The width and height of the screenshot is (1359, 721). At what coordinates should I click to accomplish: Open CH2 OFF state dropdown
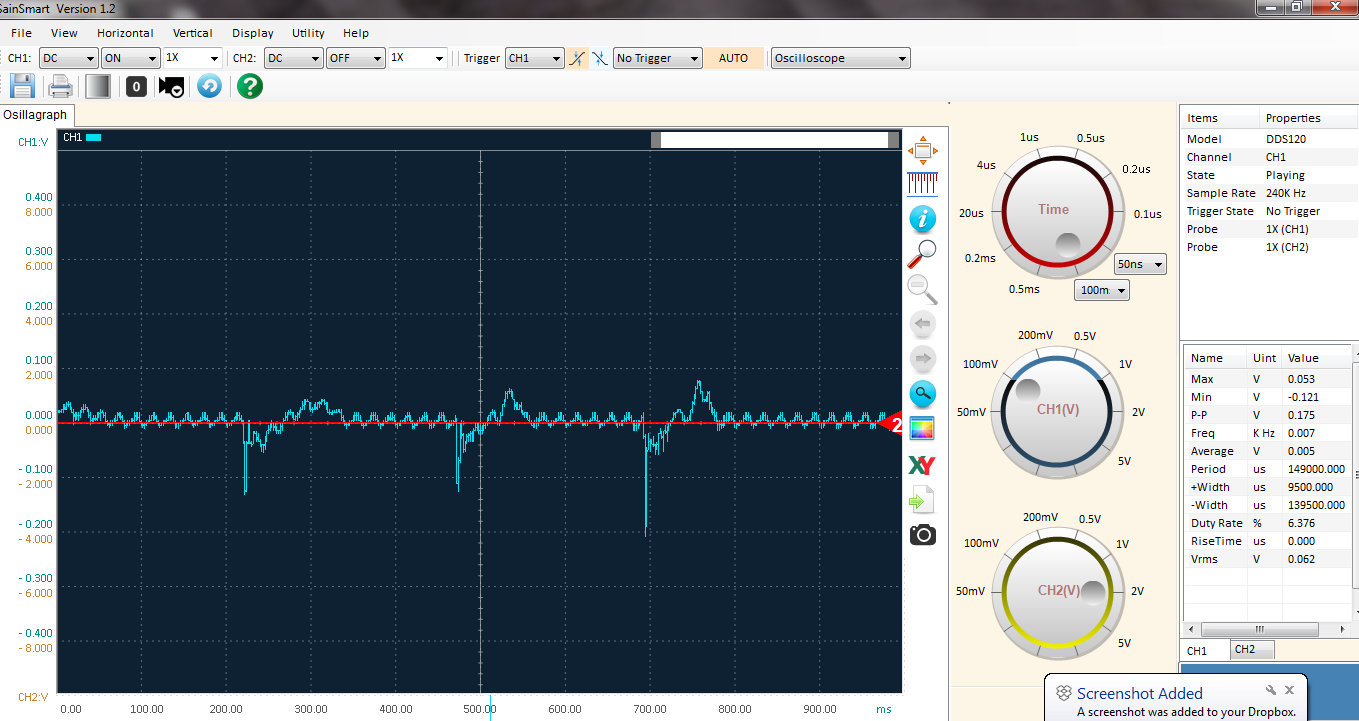coord(355,58)
